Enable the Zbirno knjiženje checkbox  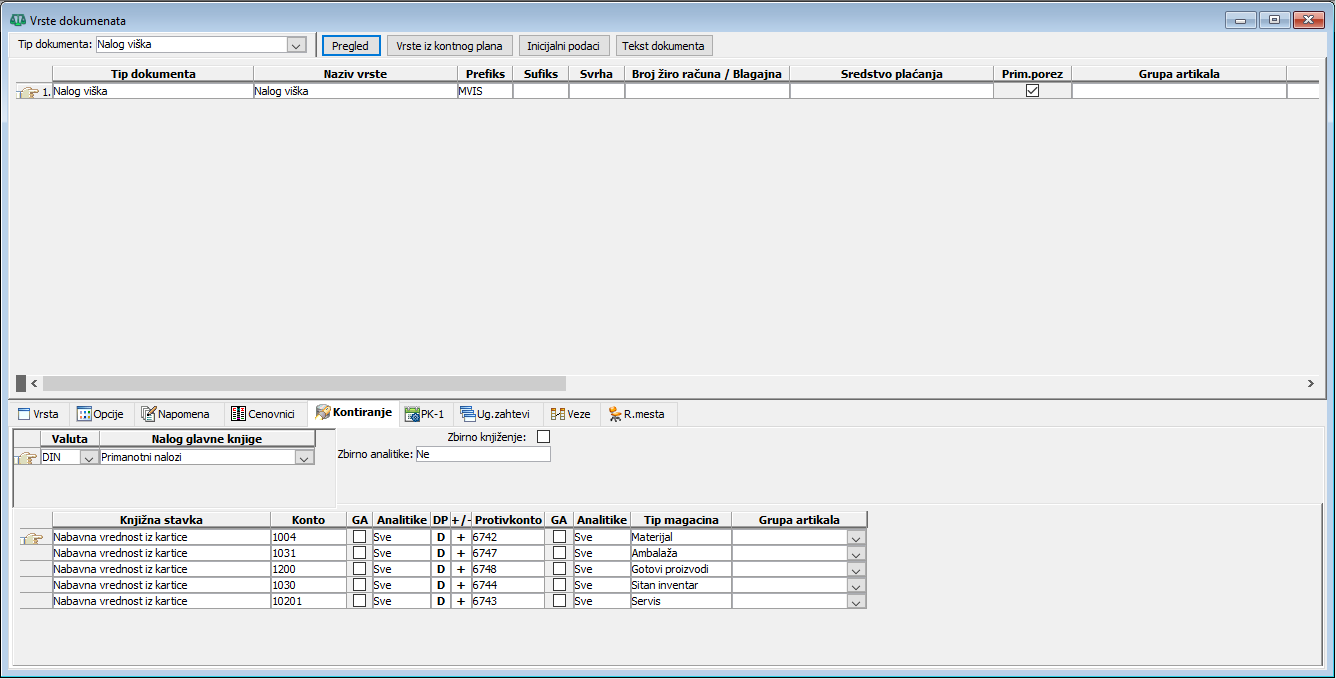coord(544,437)
